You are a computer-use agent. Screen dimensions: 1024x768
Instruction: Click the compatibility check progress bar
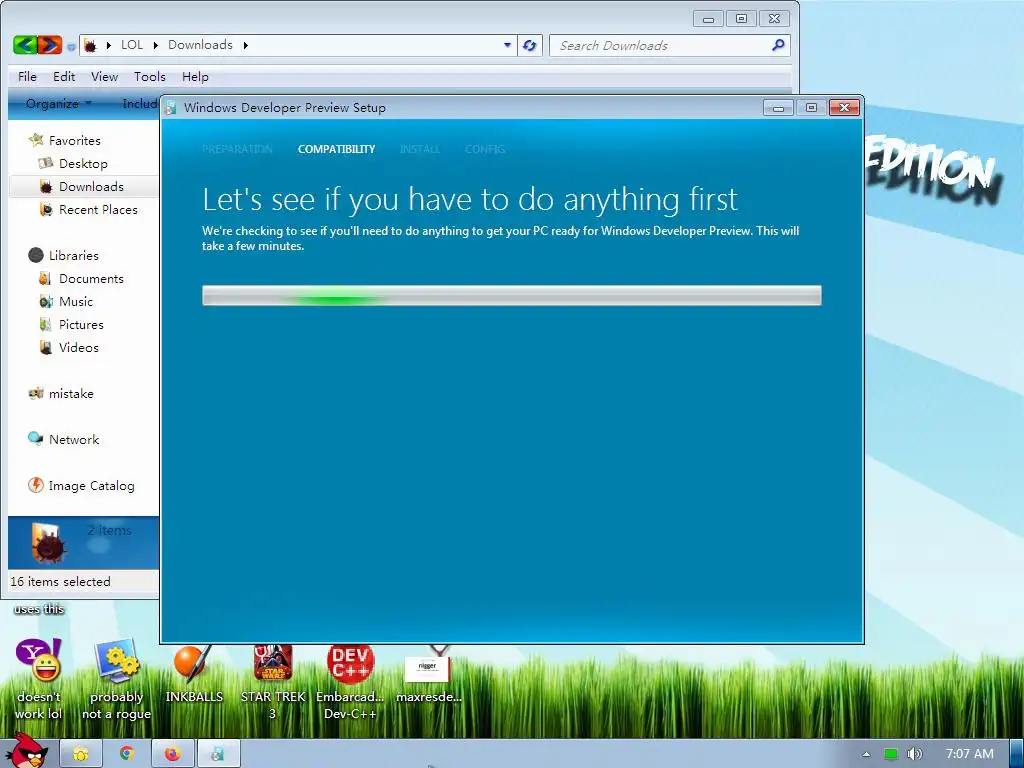512,295
